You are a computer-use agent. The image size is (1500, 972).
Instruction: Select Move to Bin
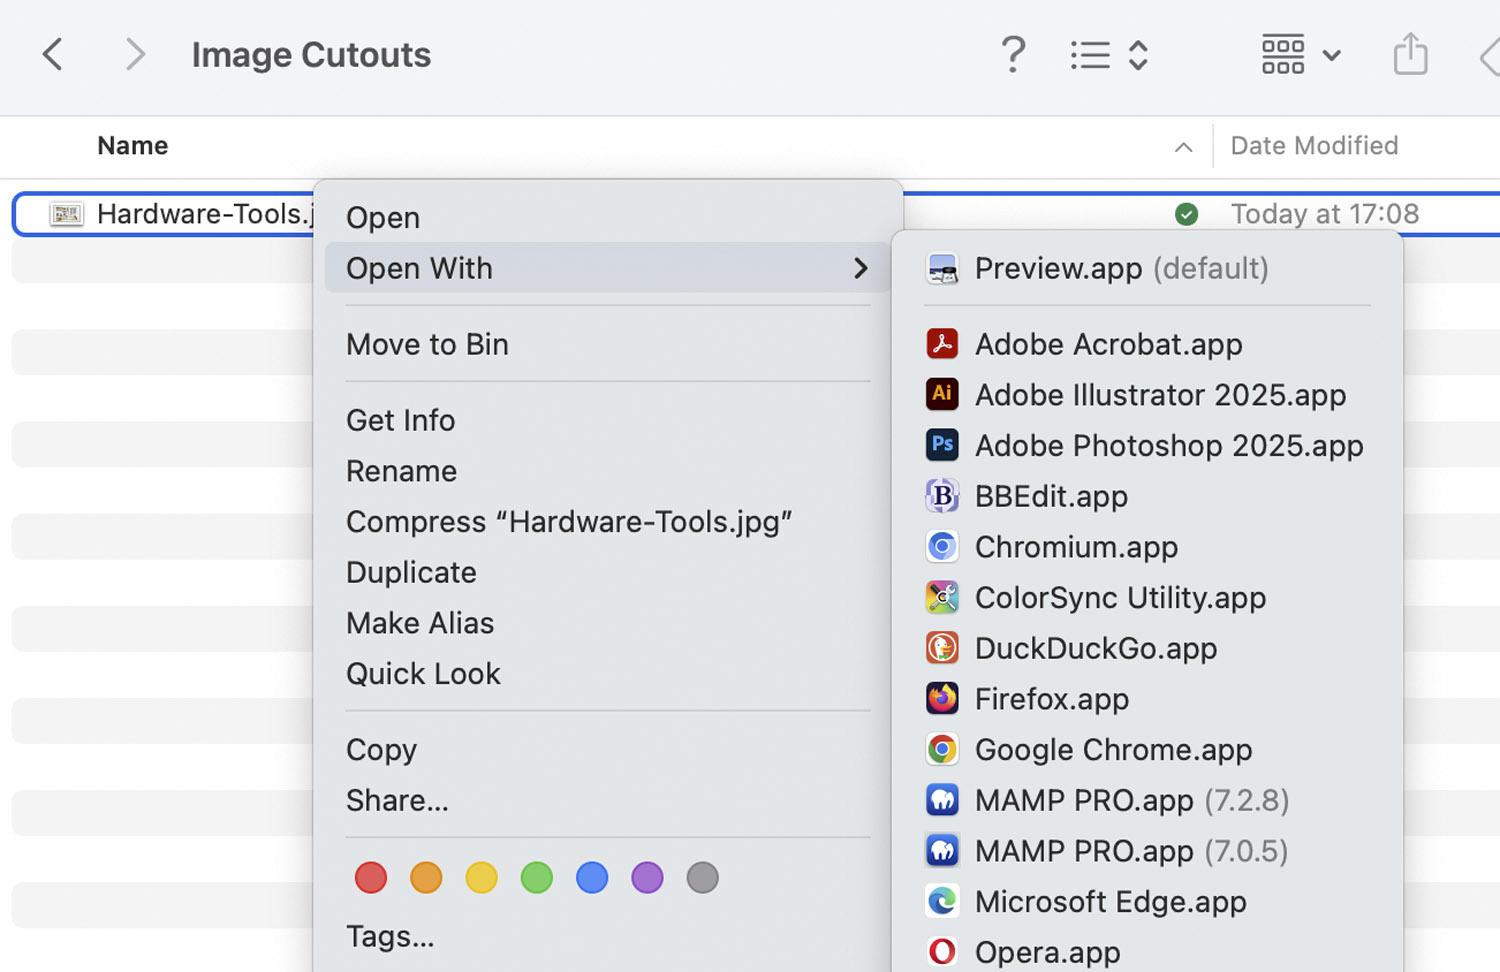[x=427, y=344]
